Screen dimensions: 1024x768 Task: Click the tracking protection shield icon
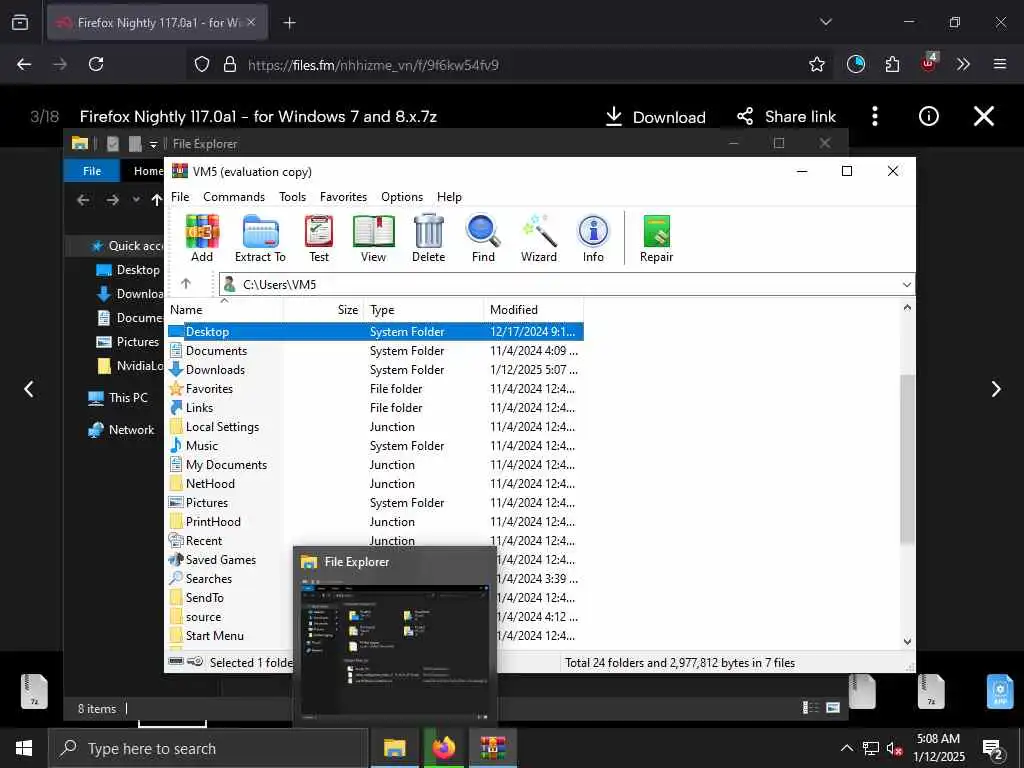pyautogui.click(x=202, y=64)
